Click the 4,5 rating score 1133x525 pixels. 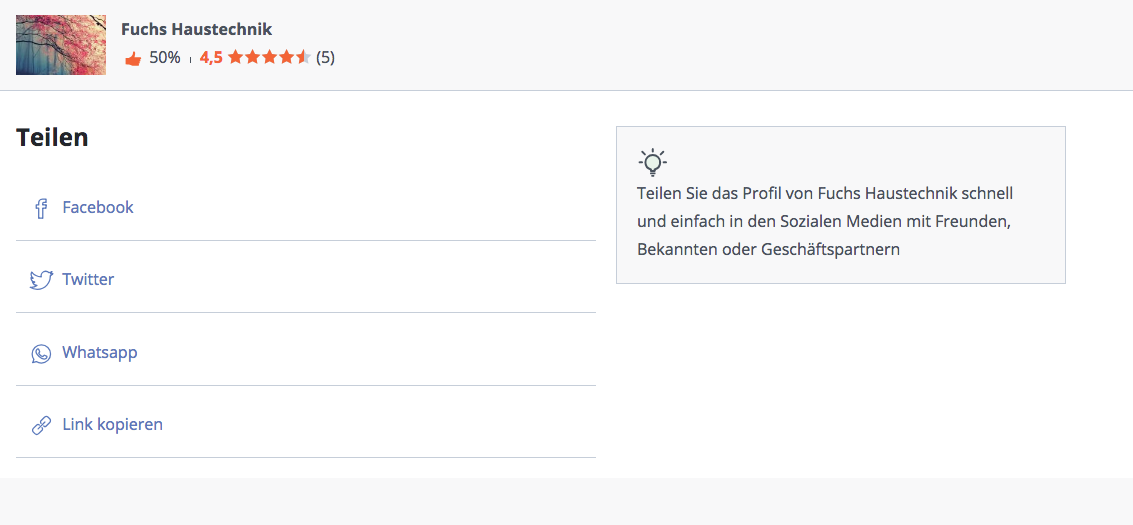pos(211,58)
